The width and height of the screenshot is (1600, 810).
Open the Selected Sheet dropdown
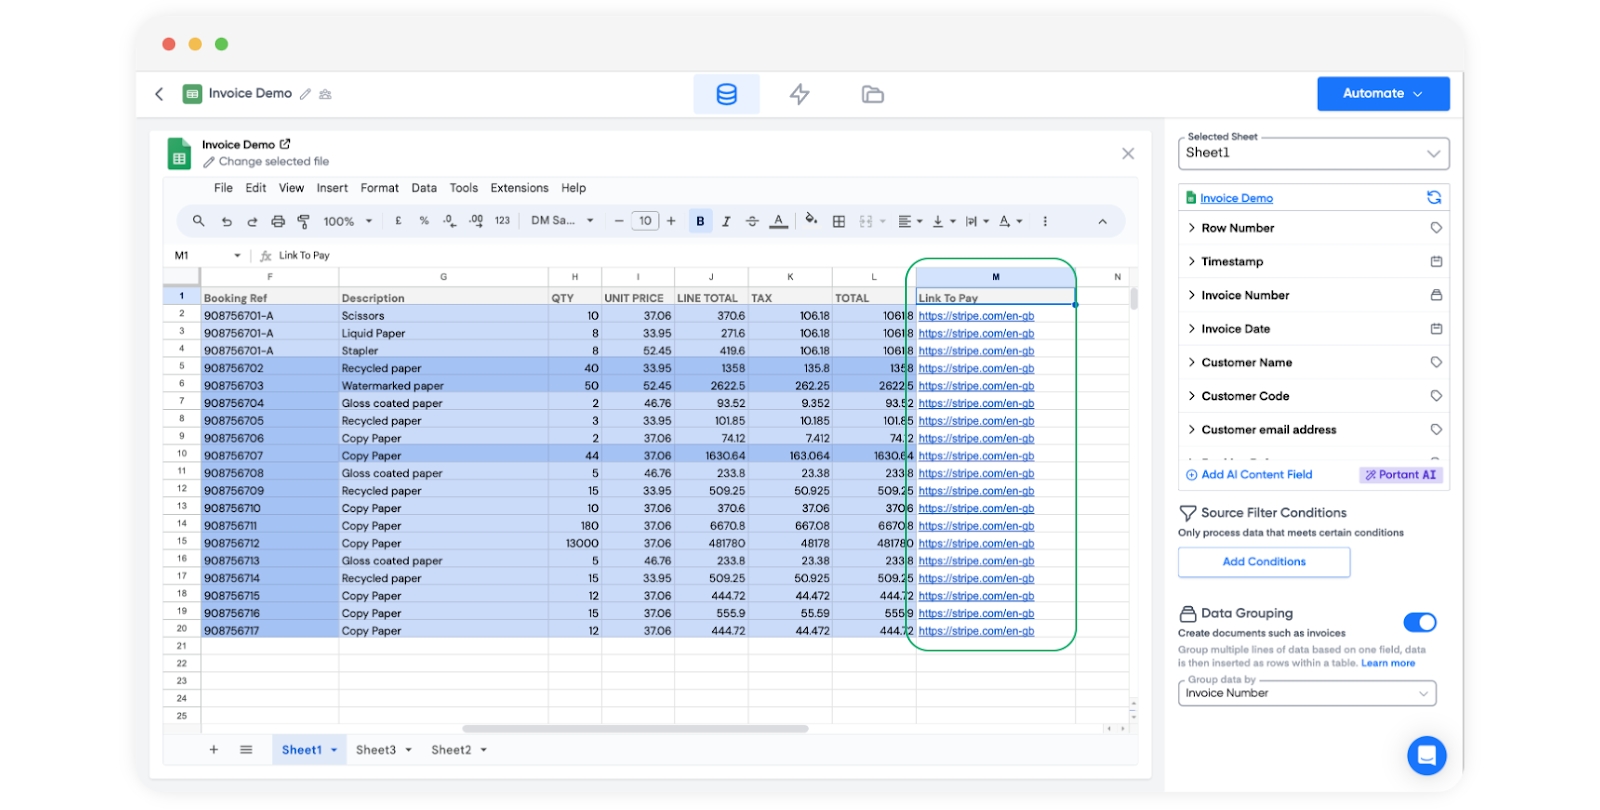(x=1313, y=153)
